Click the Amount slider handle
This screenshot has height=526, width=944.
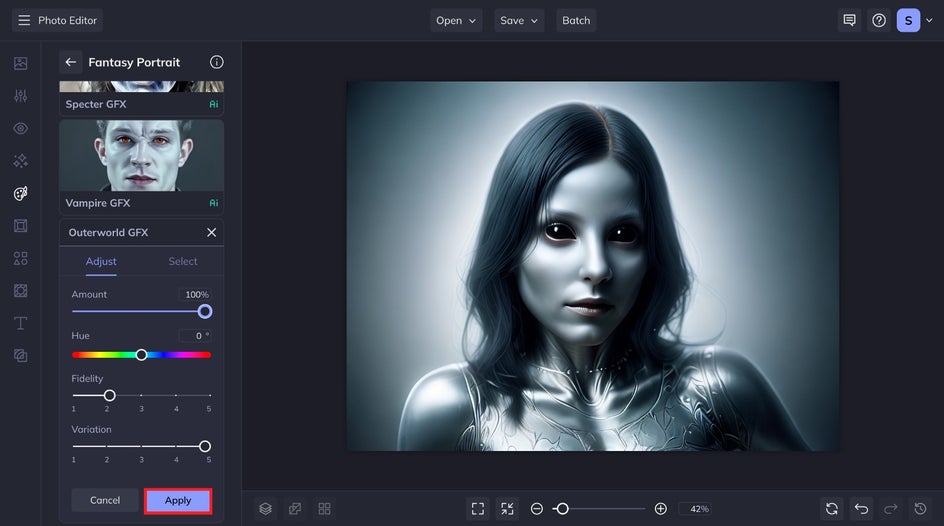pyautogui.click(x=205, y=312)
